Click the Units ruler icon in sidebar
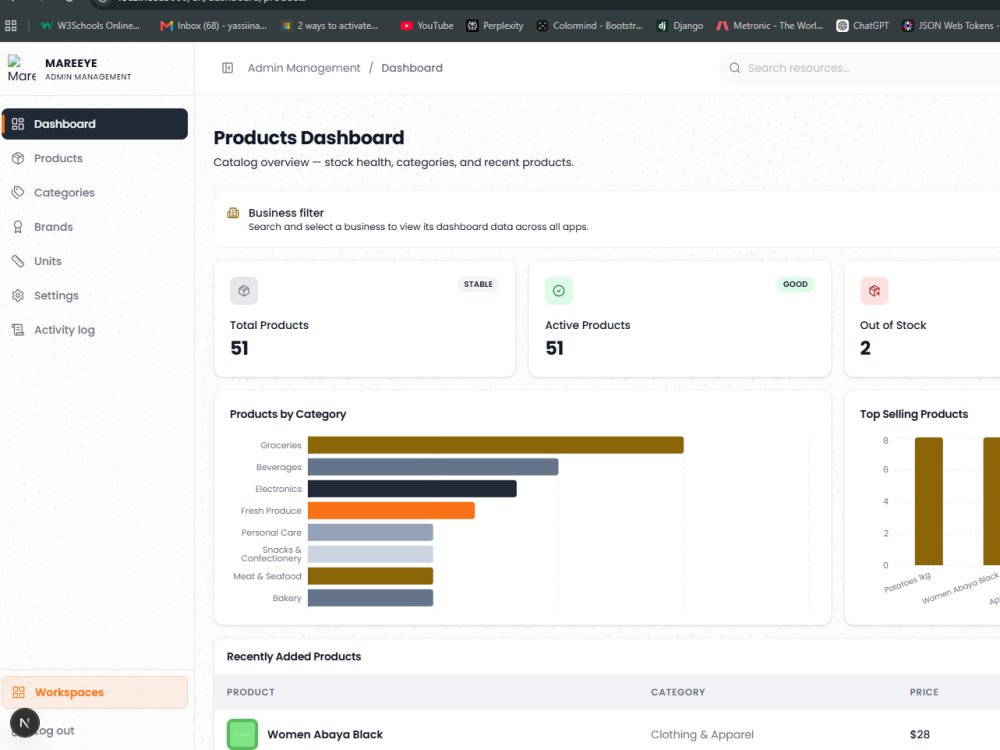Image resolution: width=1000 pixels, height=750 pixels. tap(18, 261)
